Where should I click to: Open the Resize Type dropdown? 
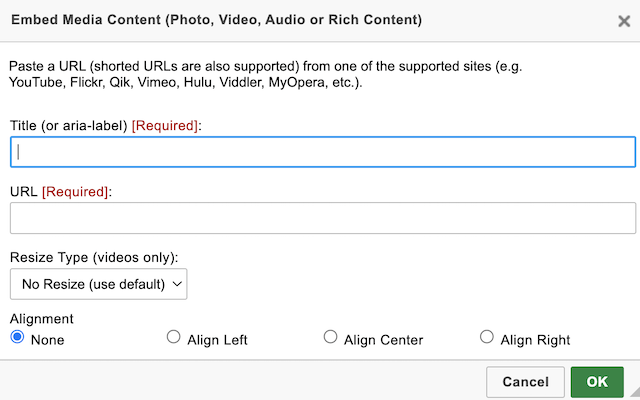click(x=98, y=284)
